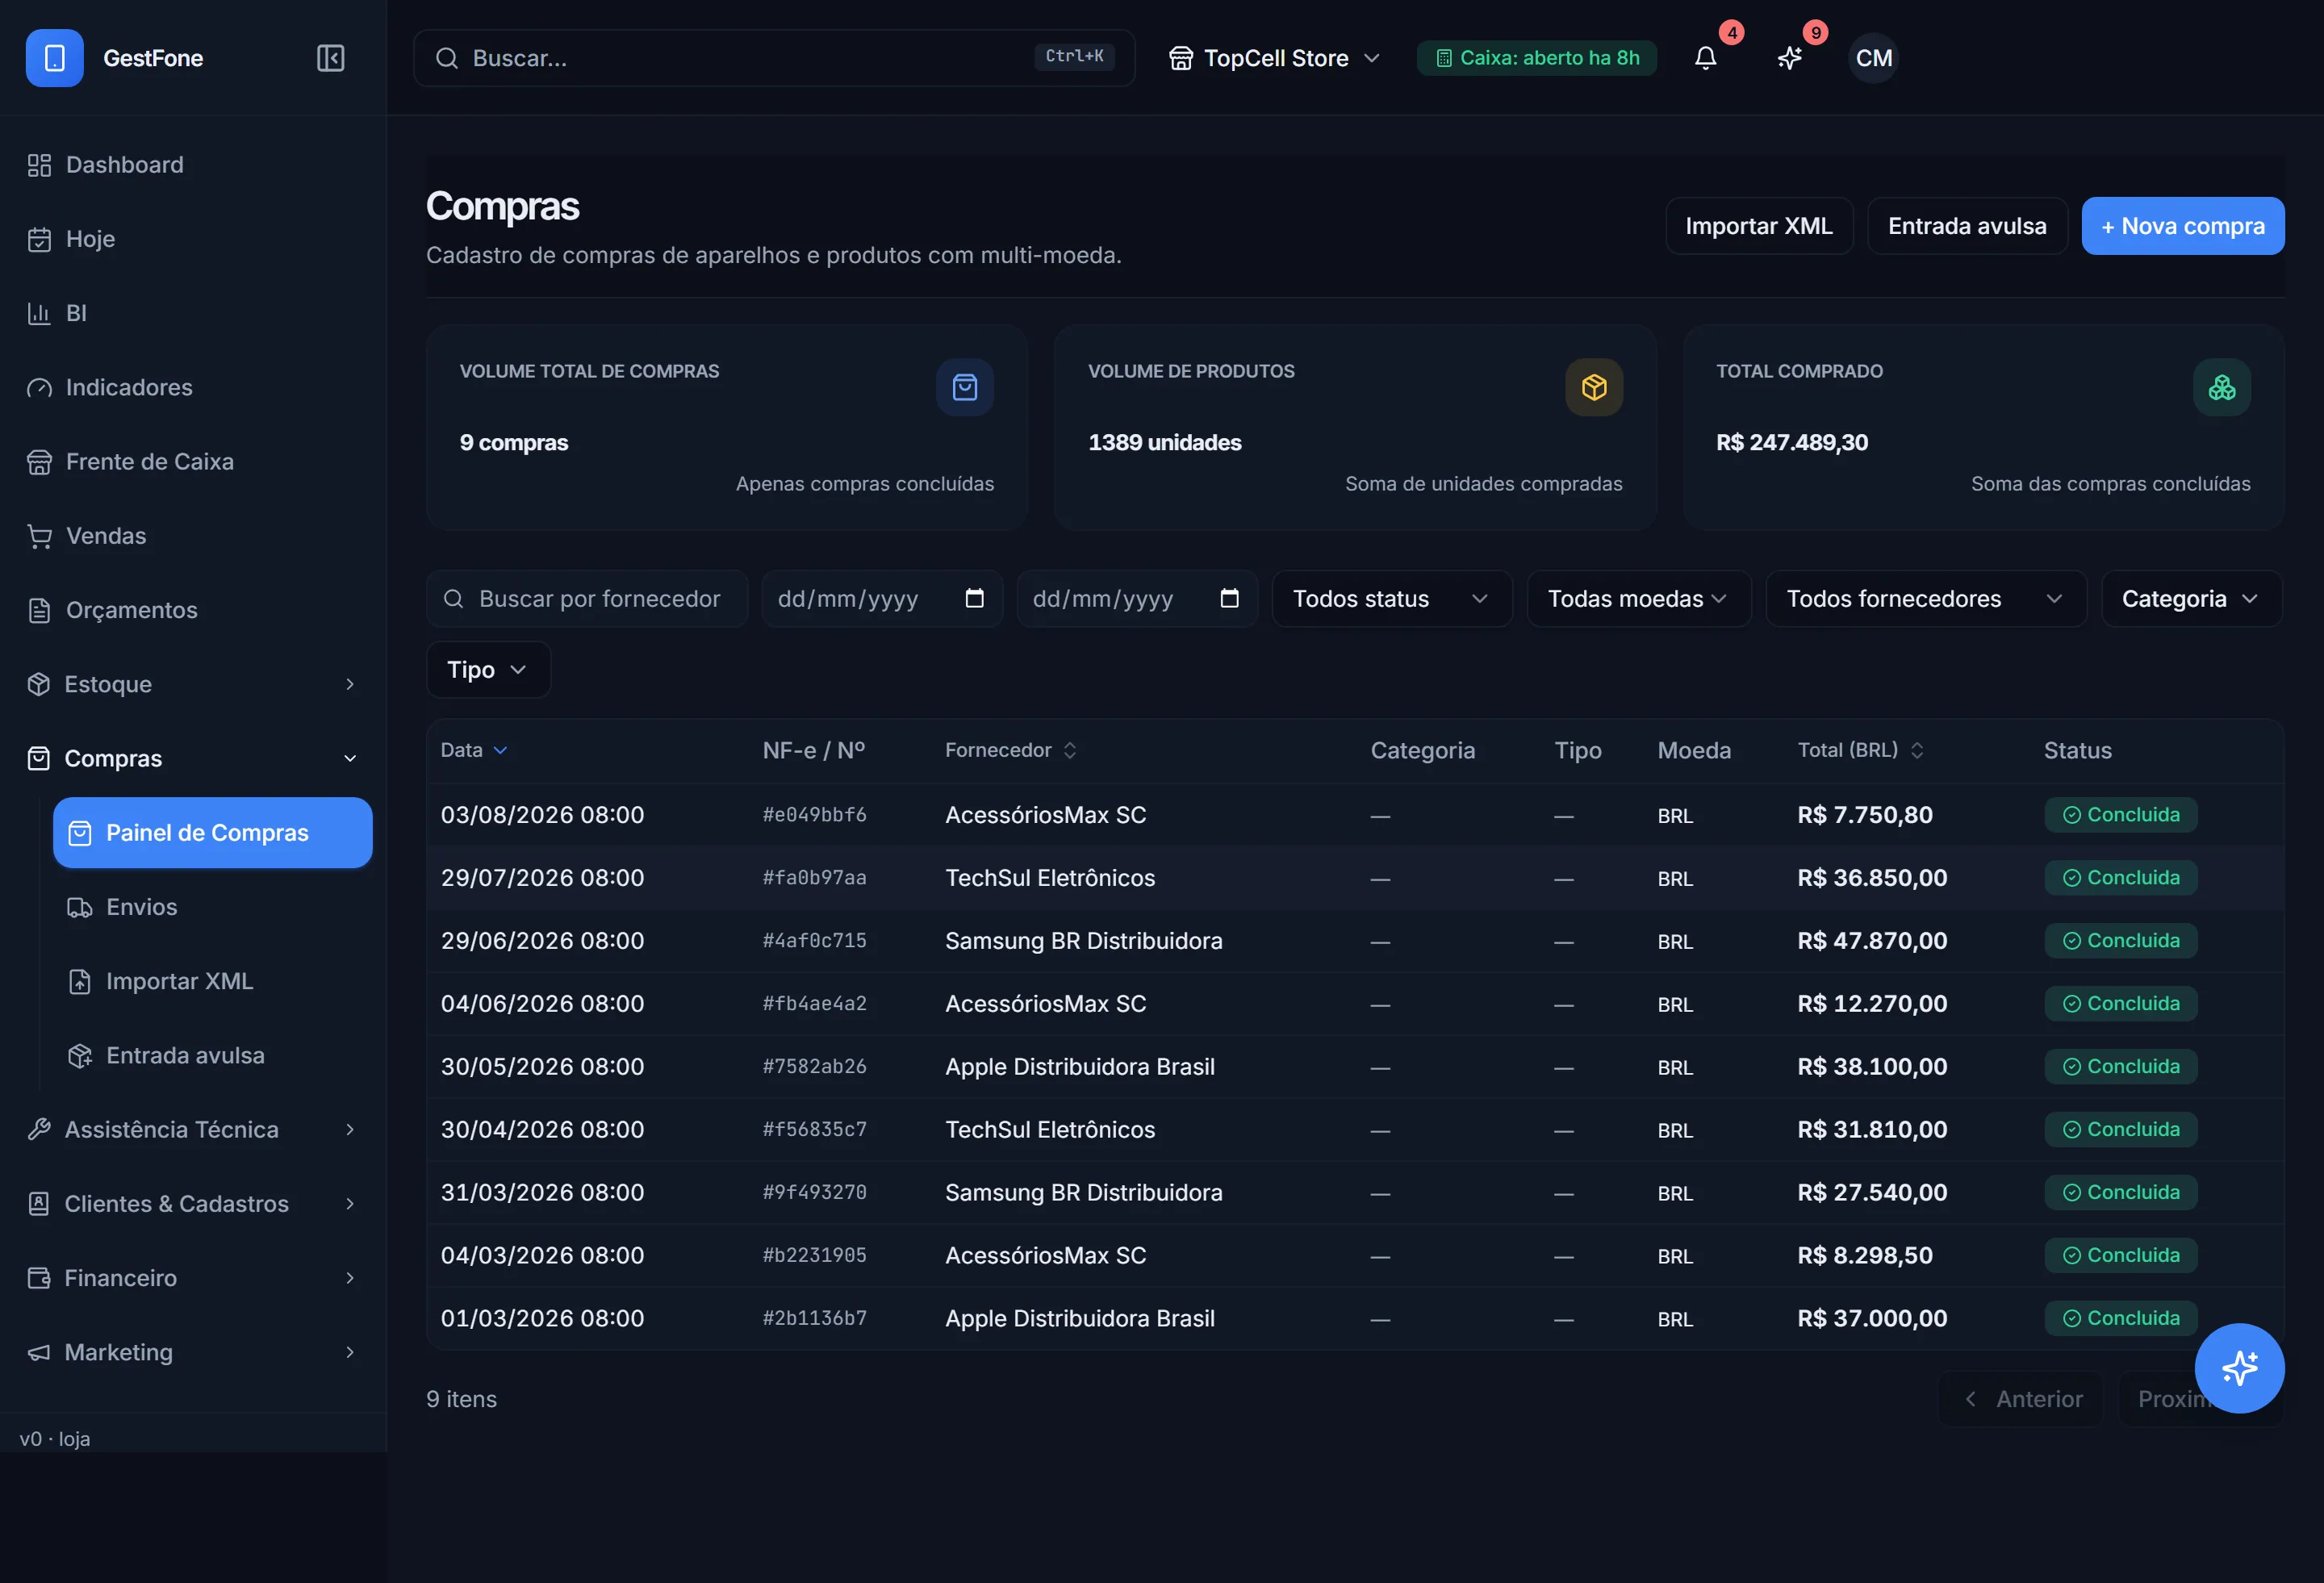Click the cubes icon in Total Comprado card
Screen dimensions: 2324x1583
click(x=2222, y=387)
